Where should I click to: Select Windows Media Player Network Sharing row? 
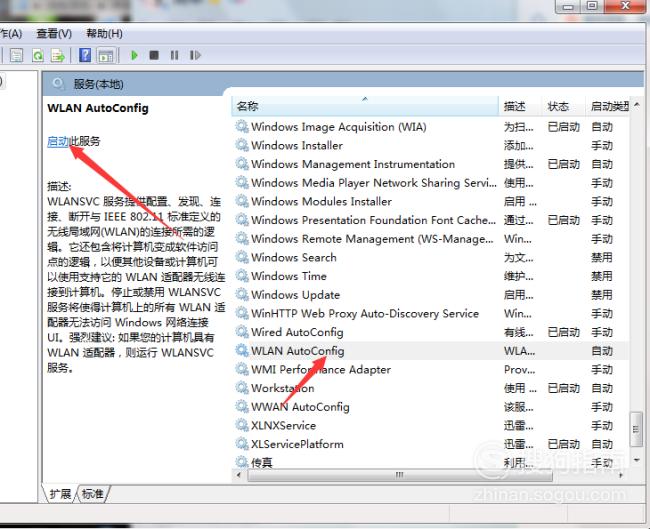[x=430, y=182]
